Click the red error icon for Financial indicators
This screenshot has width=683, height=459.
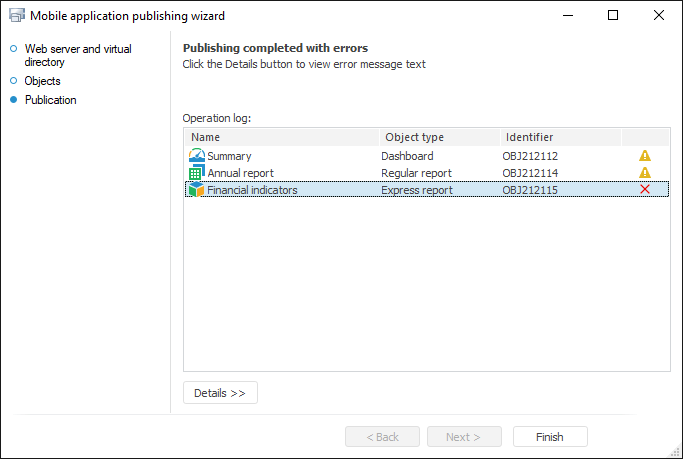[x=645, y=190]
